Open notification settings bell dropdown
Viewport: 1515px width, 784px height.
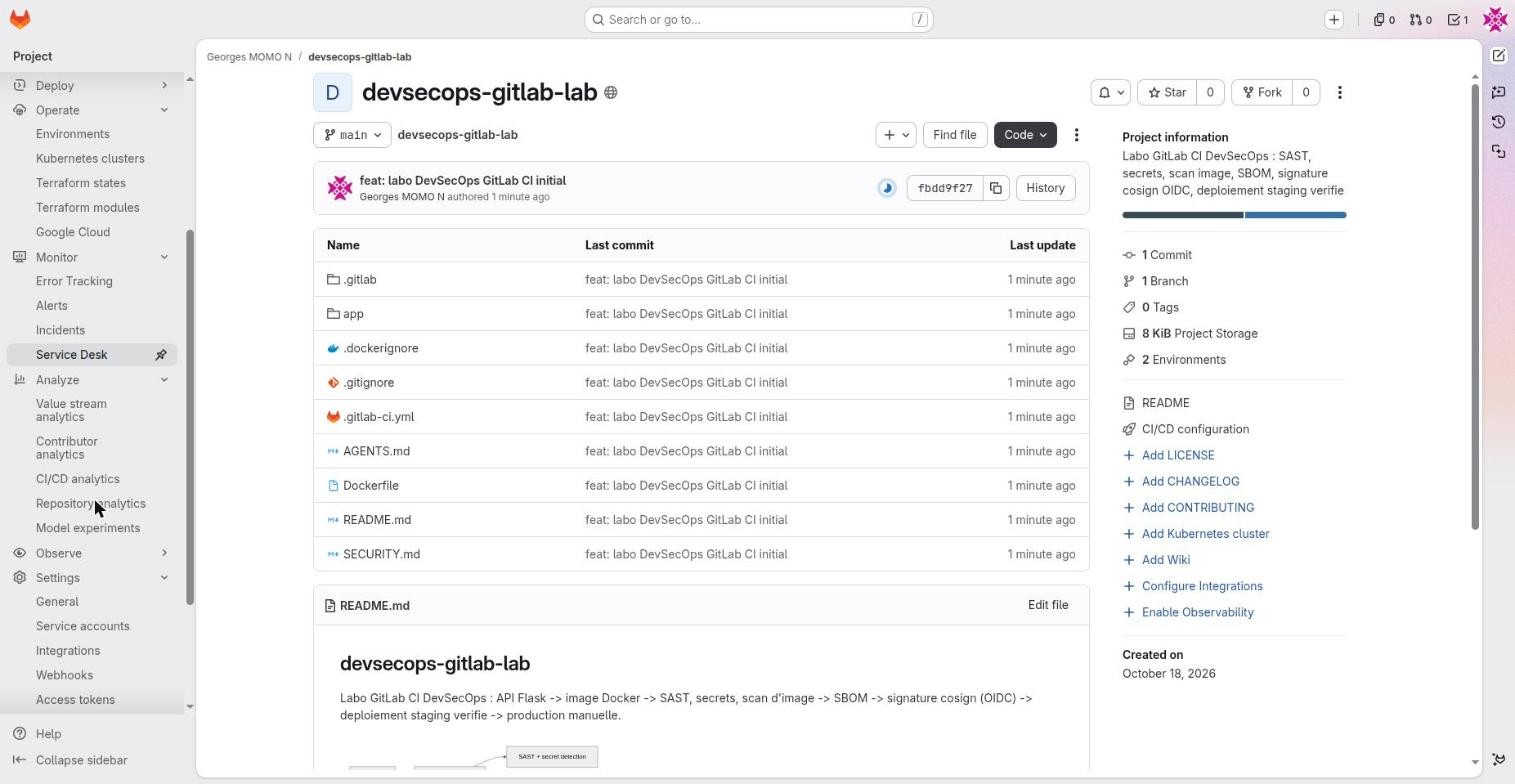click(x=1111, y=93)
